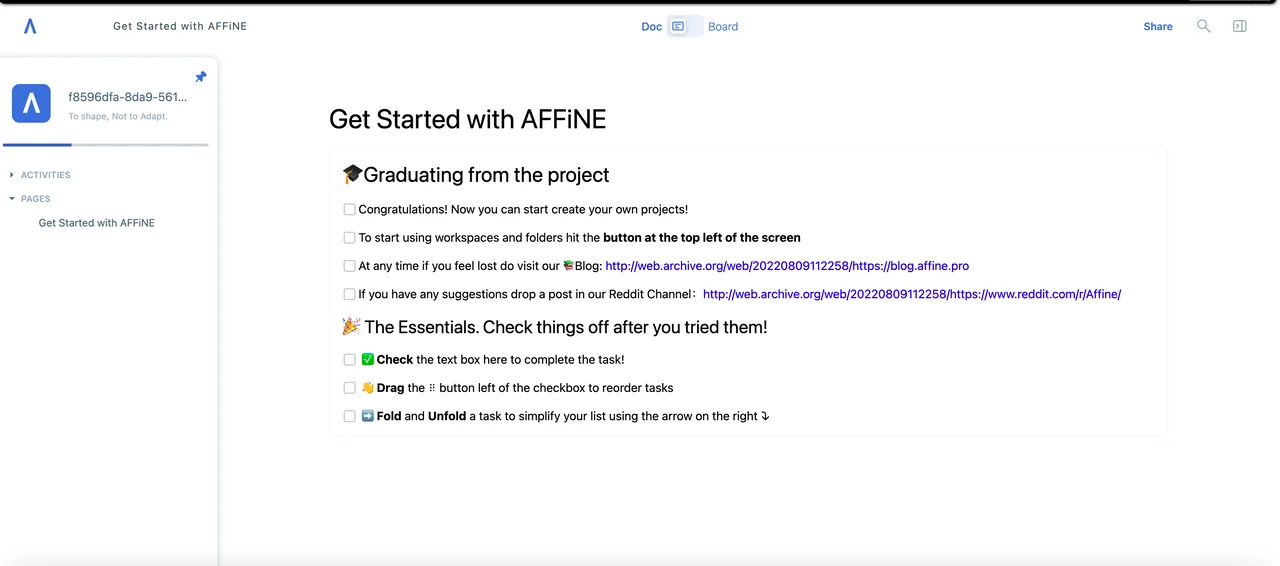The width and height of the screenshot is (1280, 566).
Task: Check the 'If you have any suggestions' checkbox
Action: (350, 294)
